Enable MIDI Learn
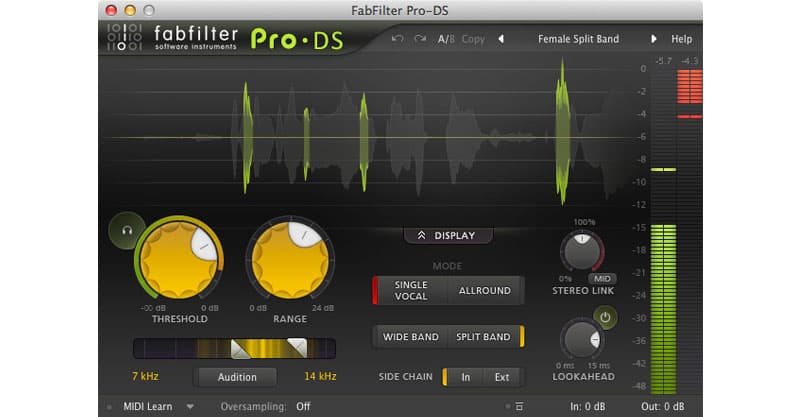This screenshot has width=800, height=417. (147, 407)
